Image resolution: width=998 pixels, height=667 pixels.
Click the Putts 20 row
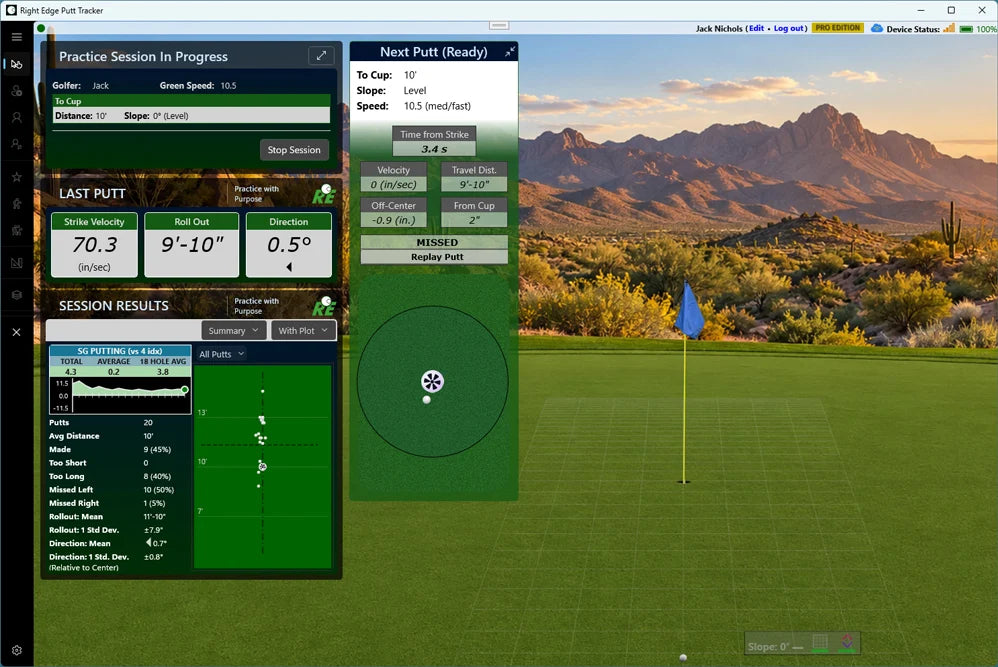(118, 423)
